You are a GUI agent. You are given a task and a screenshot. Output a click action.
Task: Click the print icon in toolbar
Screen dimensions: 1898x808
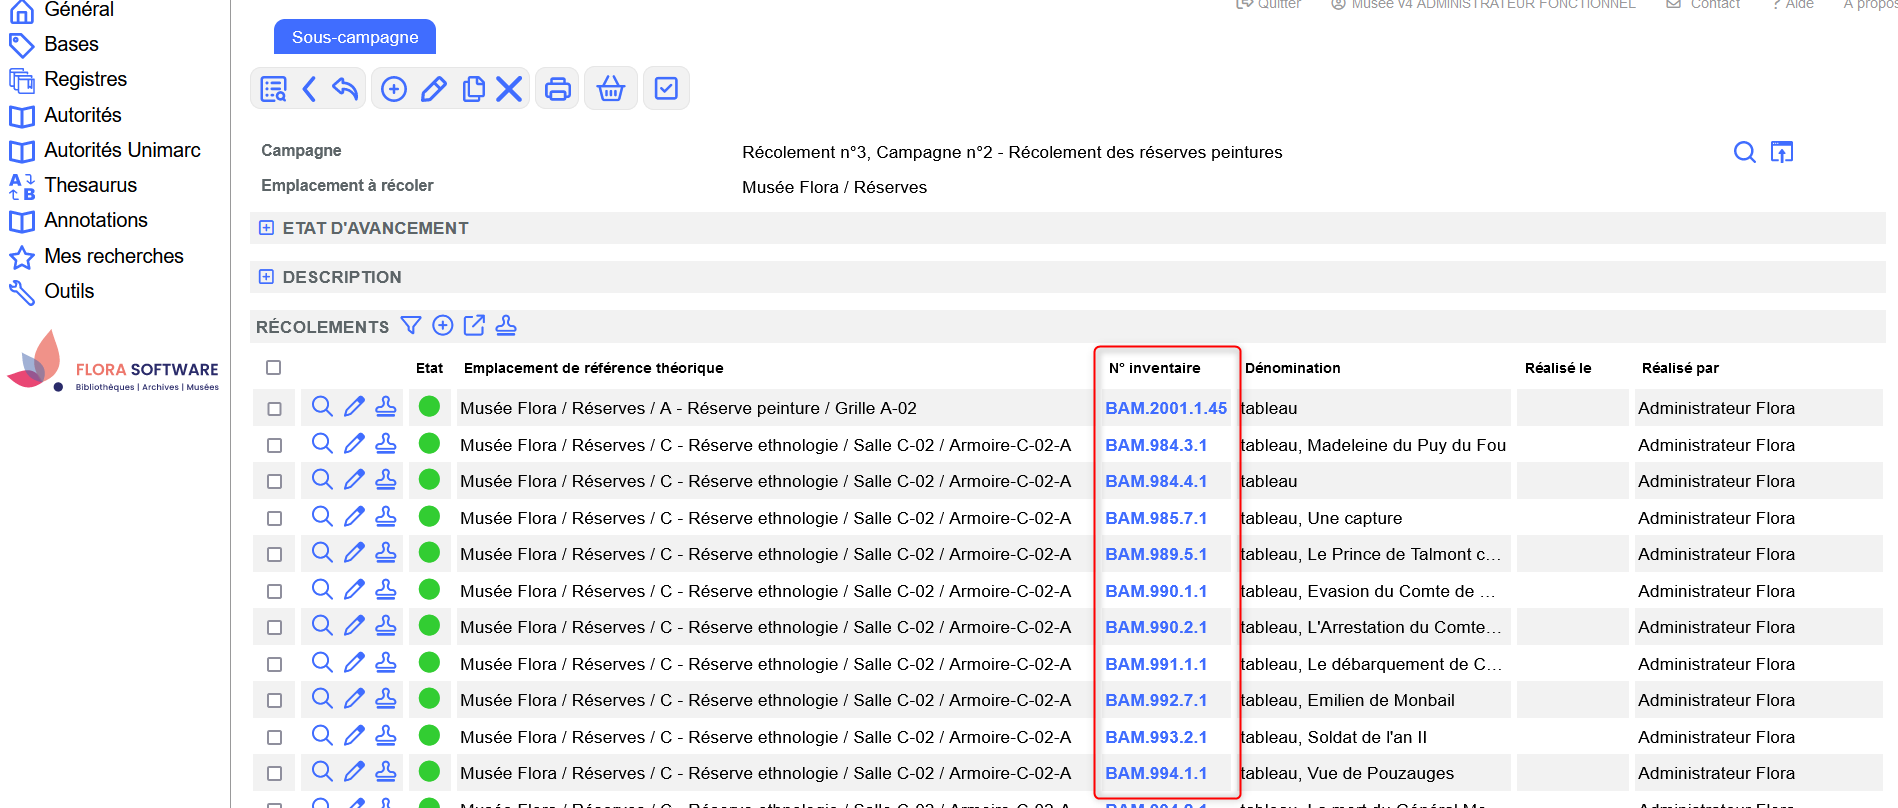coord(557,89)
